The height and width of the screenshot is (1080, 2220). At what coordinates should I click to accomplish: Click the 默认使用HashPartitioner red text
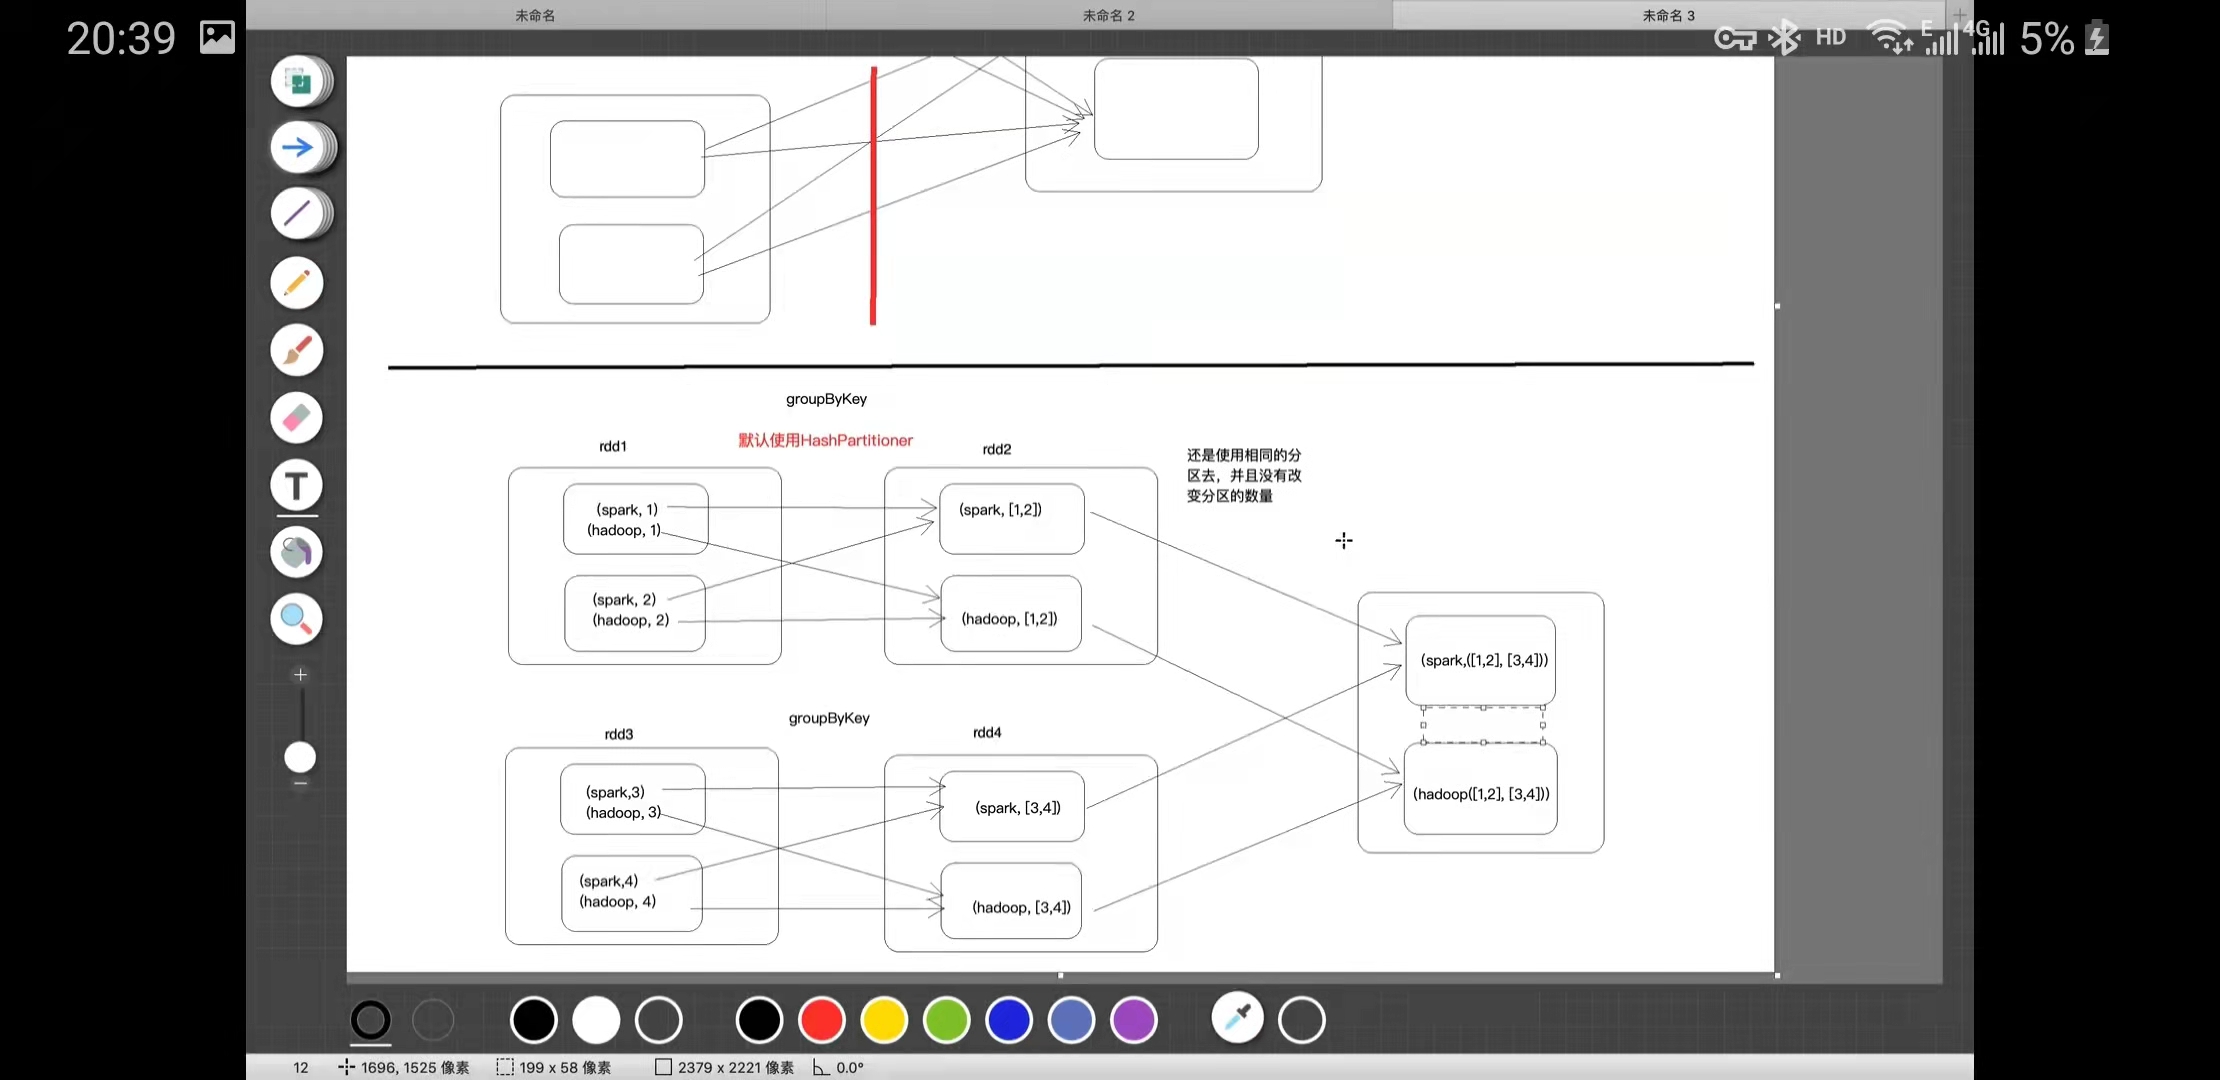pos(825,440)
